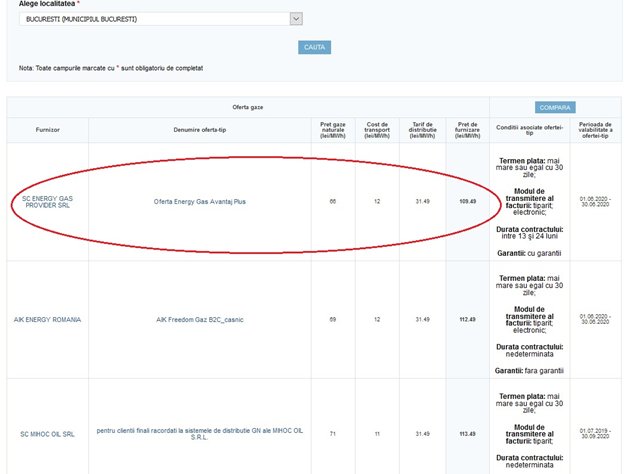Click the Denumire oferta-tip column header
Viewport: 624px width, 474px height.
[199, 129]
